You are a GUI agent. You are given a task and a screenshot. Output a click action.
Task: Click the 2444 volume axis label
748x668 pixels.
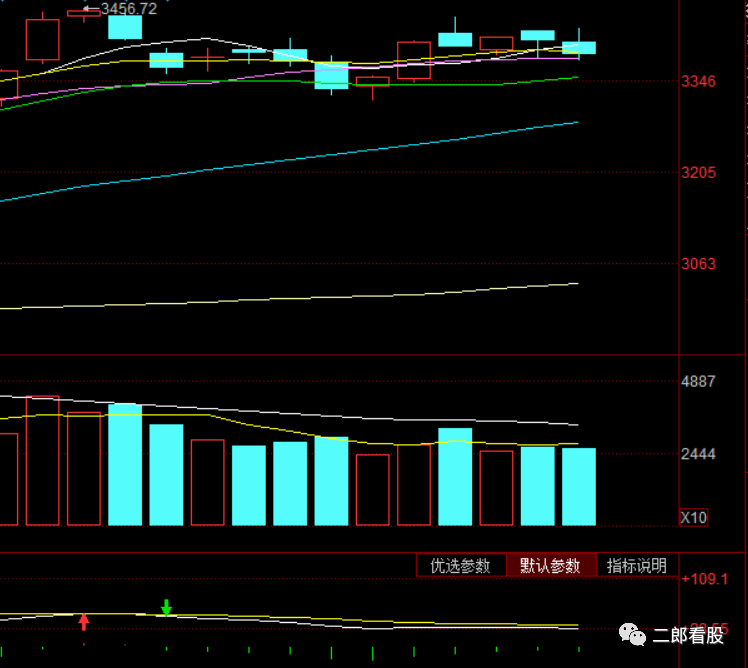tap(698, 453)
